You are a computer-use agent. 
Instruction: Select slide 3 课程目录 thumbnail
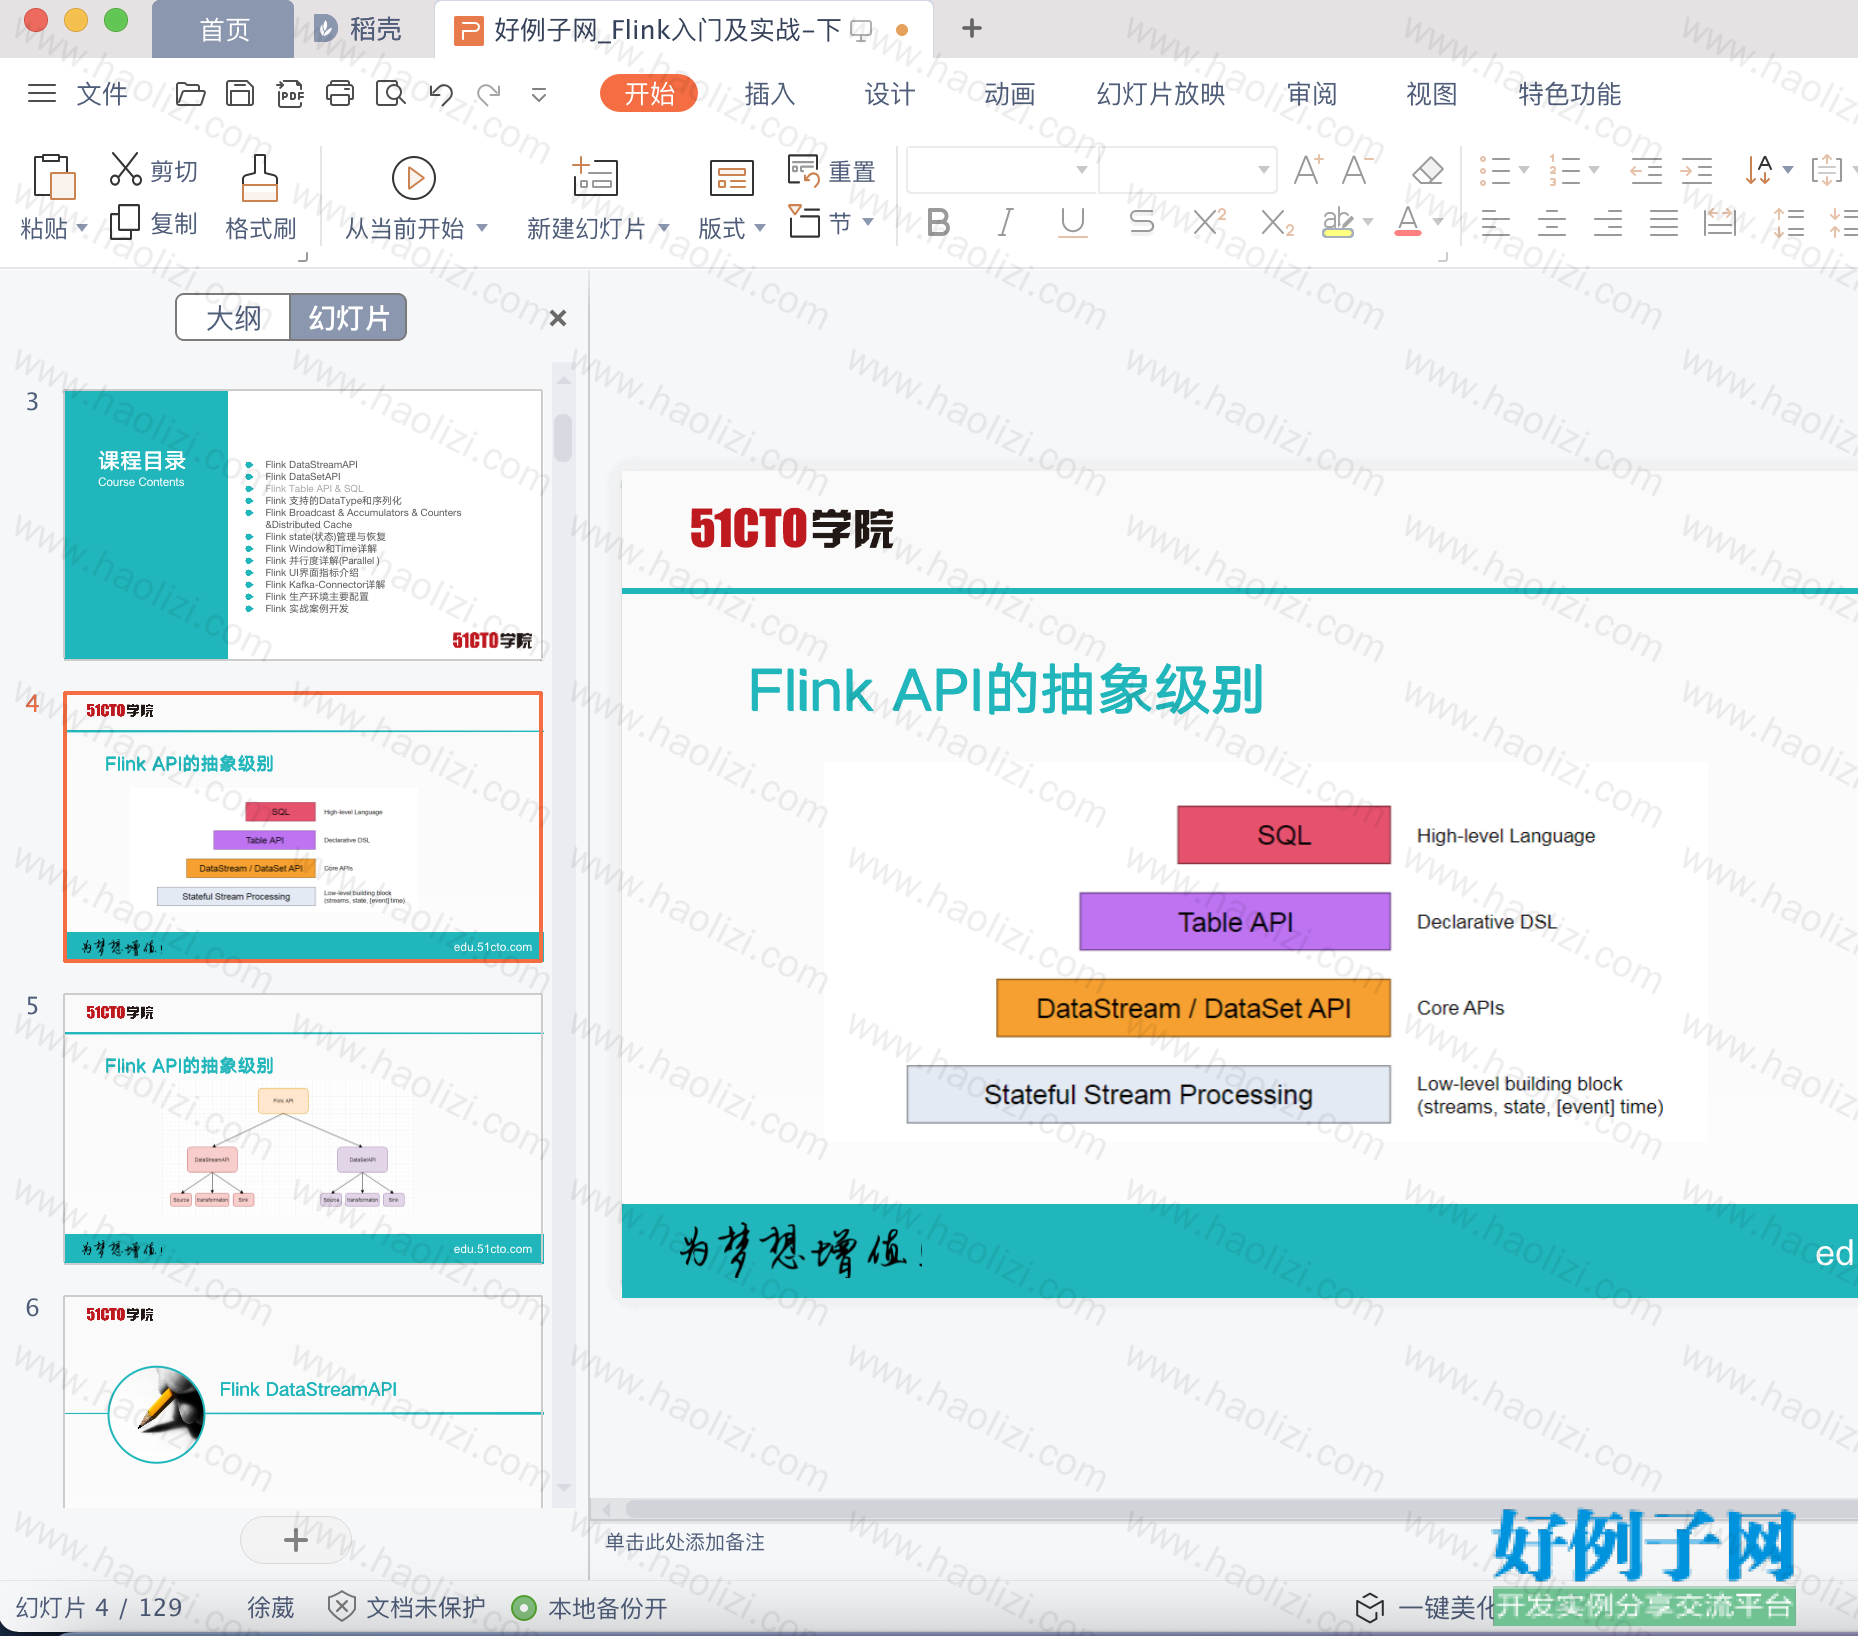pyautogui.click(x=303, y=525)
